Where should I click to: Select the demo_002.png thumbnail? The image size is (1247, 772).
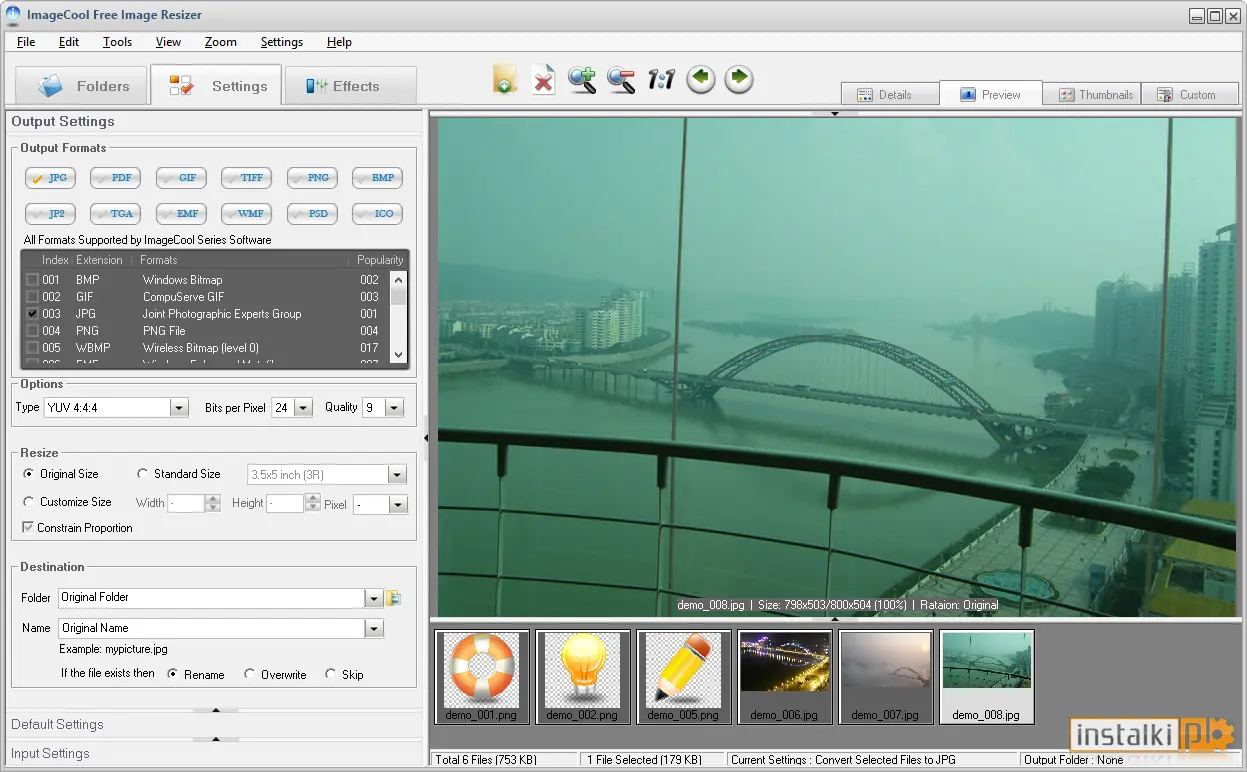click(583, 676)
